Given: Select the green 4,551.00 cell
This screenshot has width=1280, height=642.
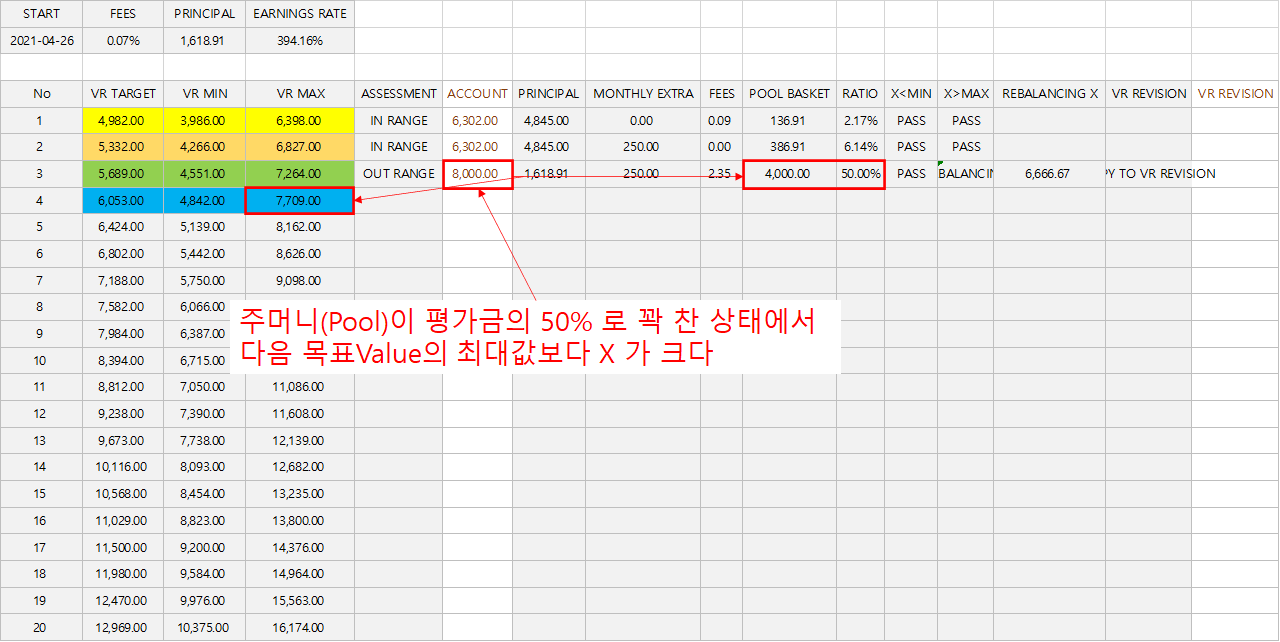Looking at the screenshot, I should click(x=205, y=174).
